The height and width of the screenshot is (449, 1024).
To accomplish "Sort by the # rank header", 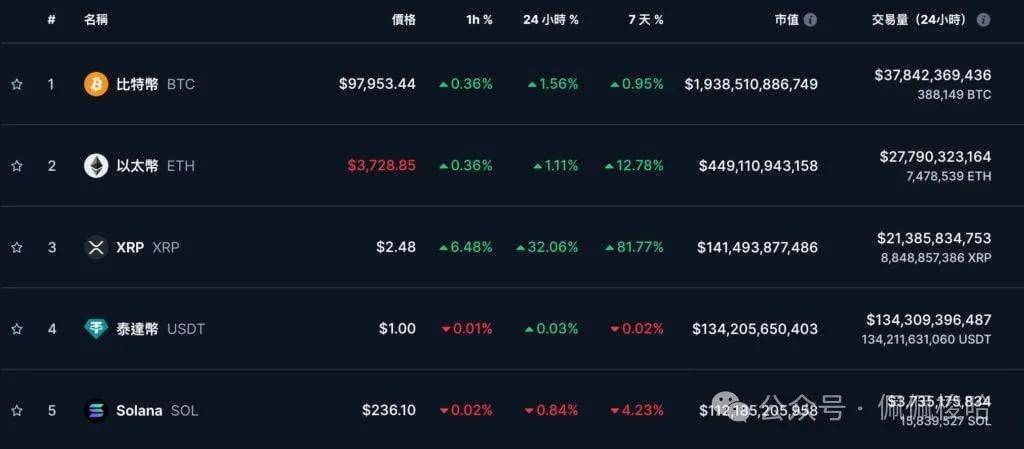I will click(51, 20).
